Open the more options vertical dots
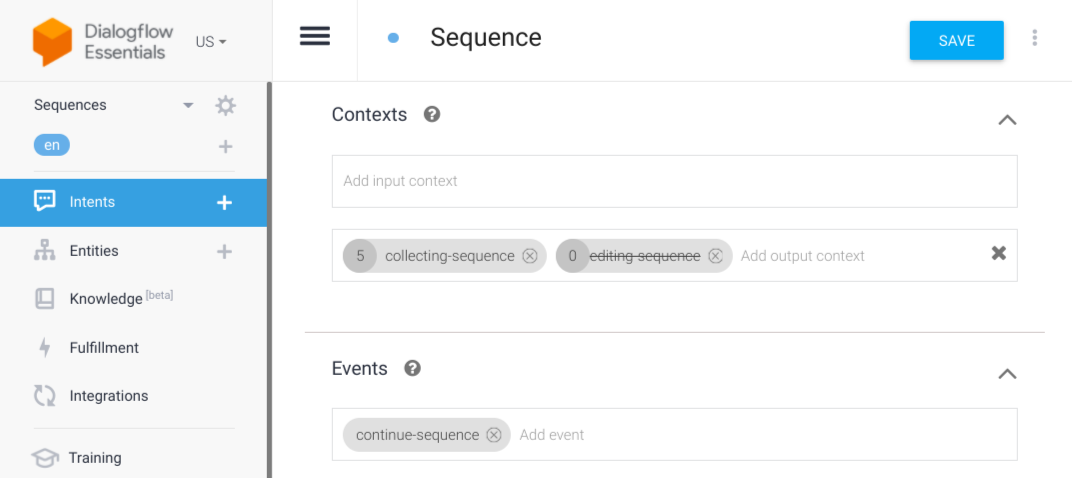This screenshot has width=1072, height=478. pyautogui.click(x=1034, y=38)
